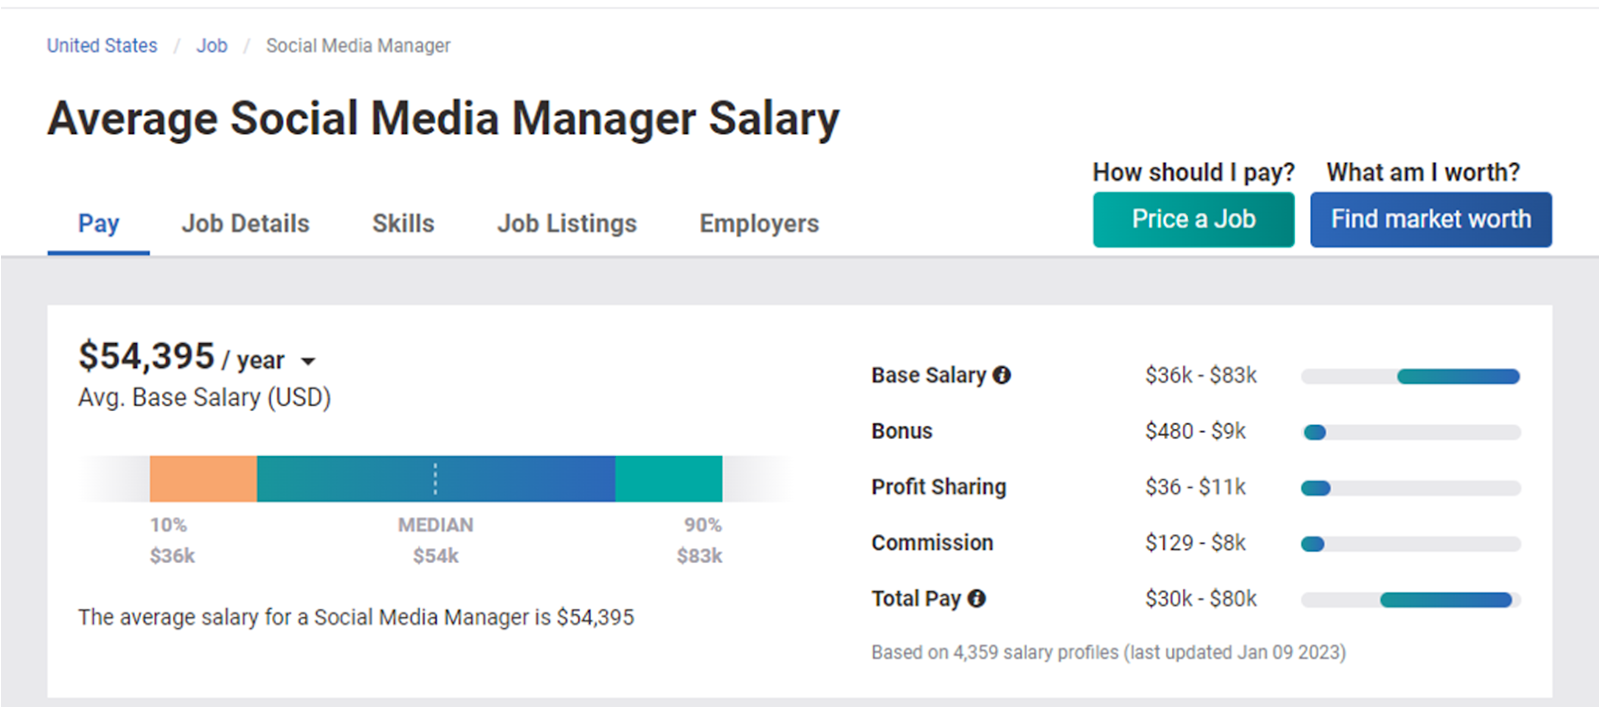This screenshot has width=1600, height=708.
Task: Click the Profit Sharing range bar
Action: pyautogui.click(x=1410, y=488)
